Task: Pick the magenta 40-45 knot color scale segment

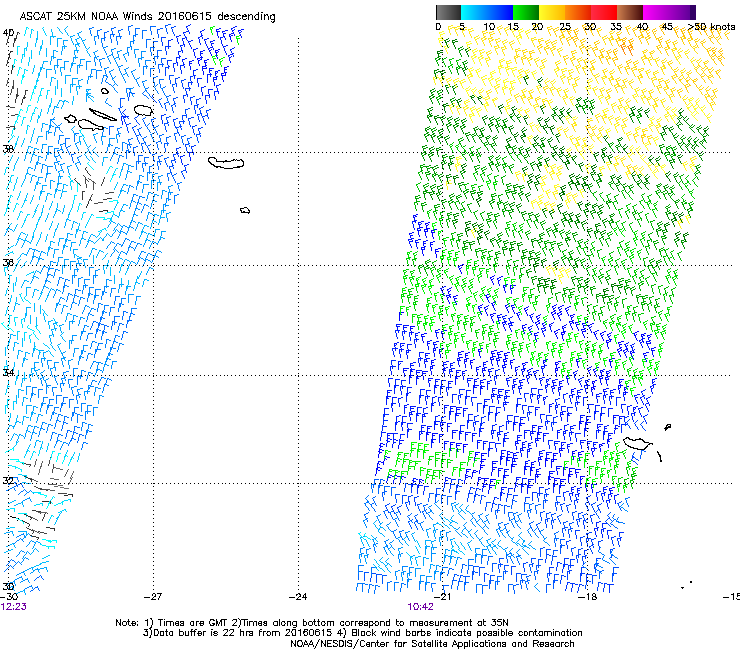Action: (x=656, y=12)
